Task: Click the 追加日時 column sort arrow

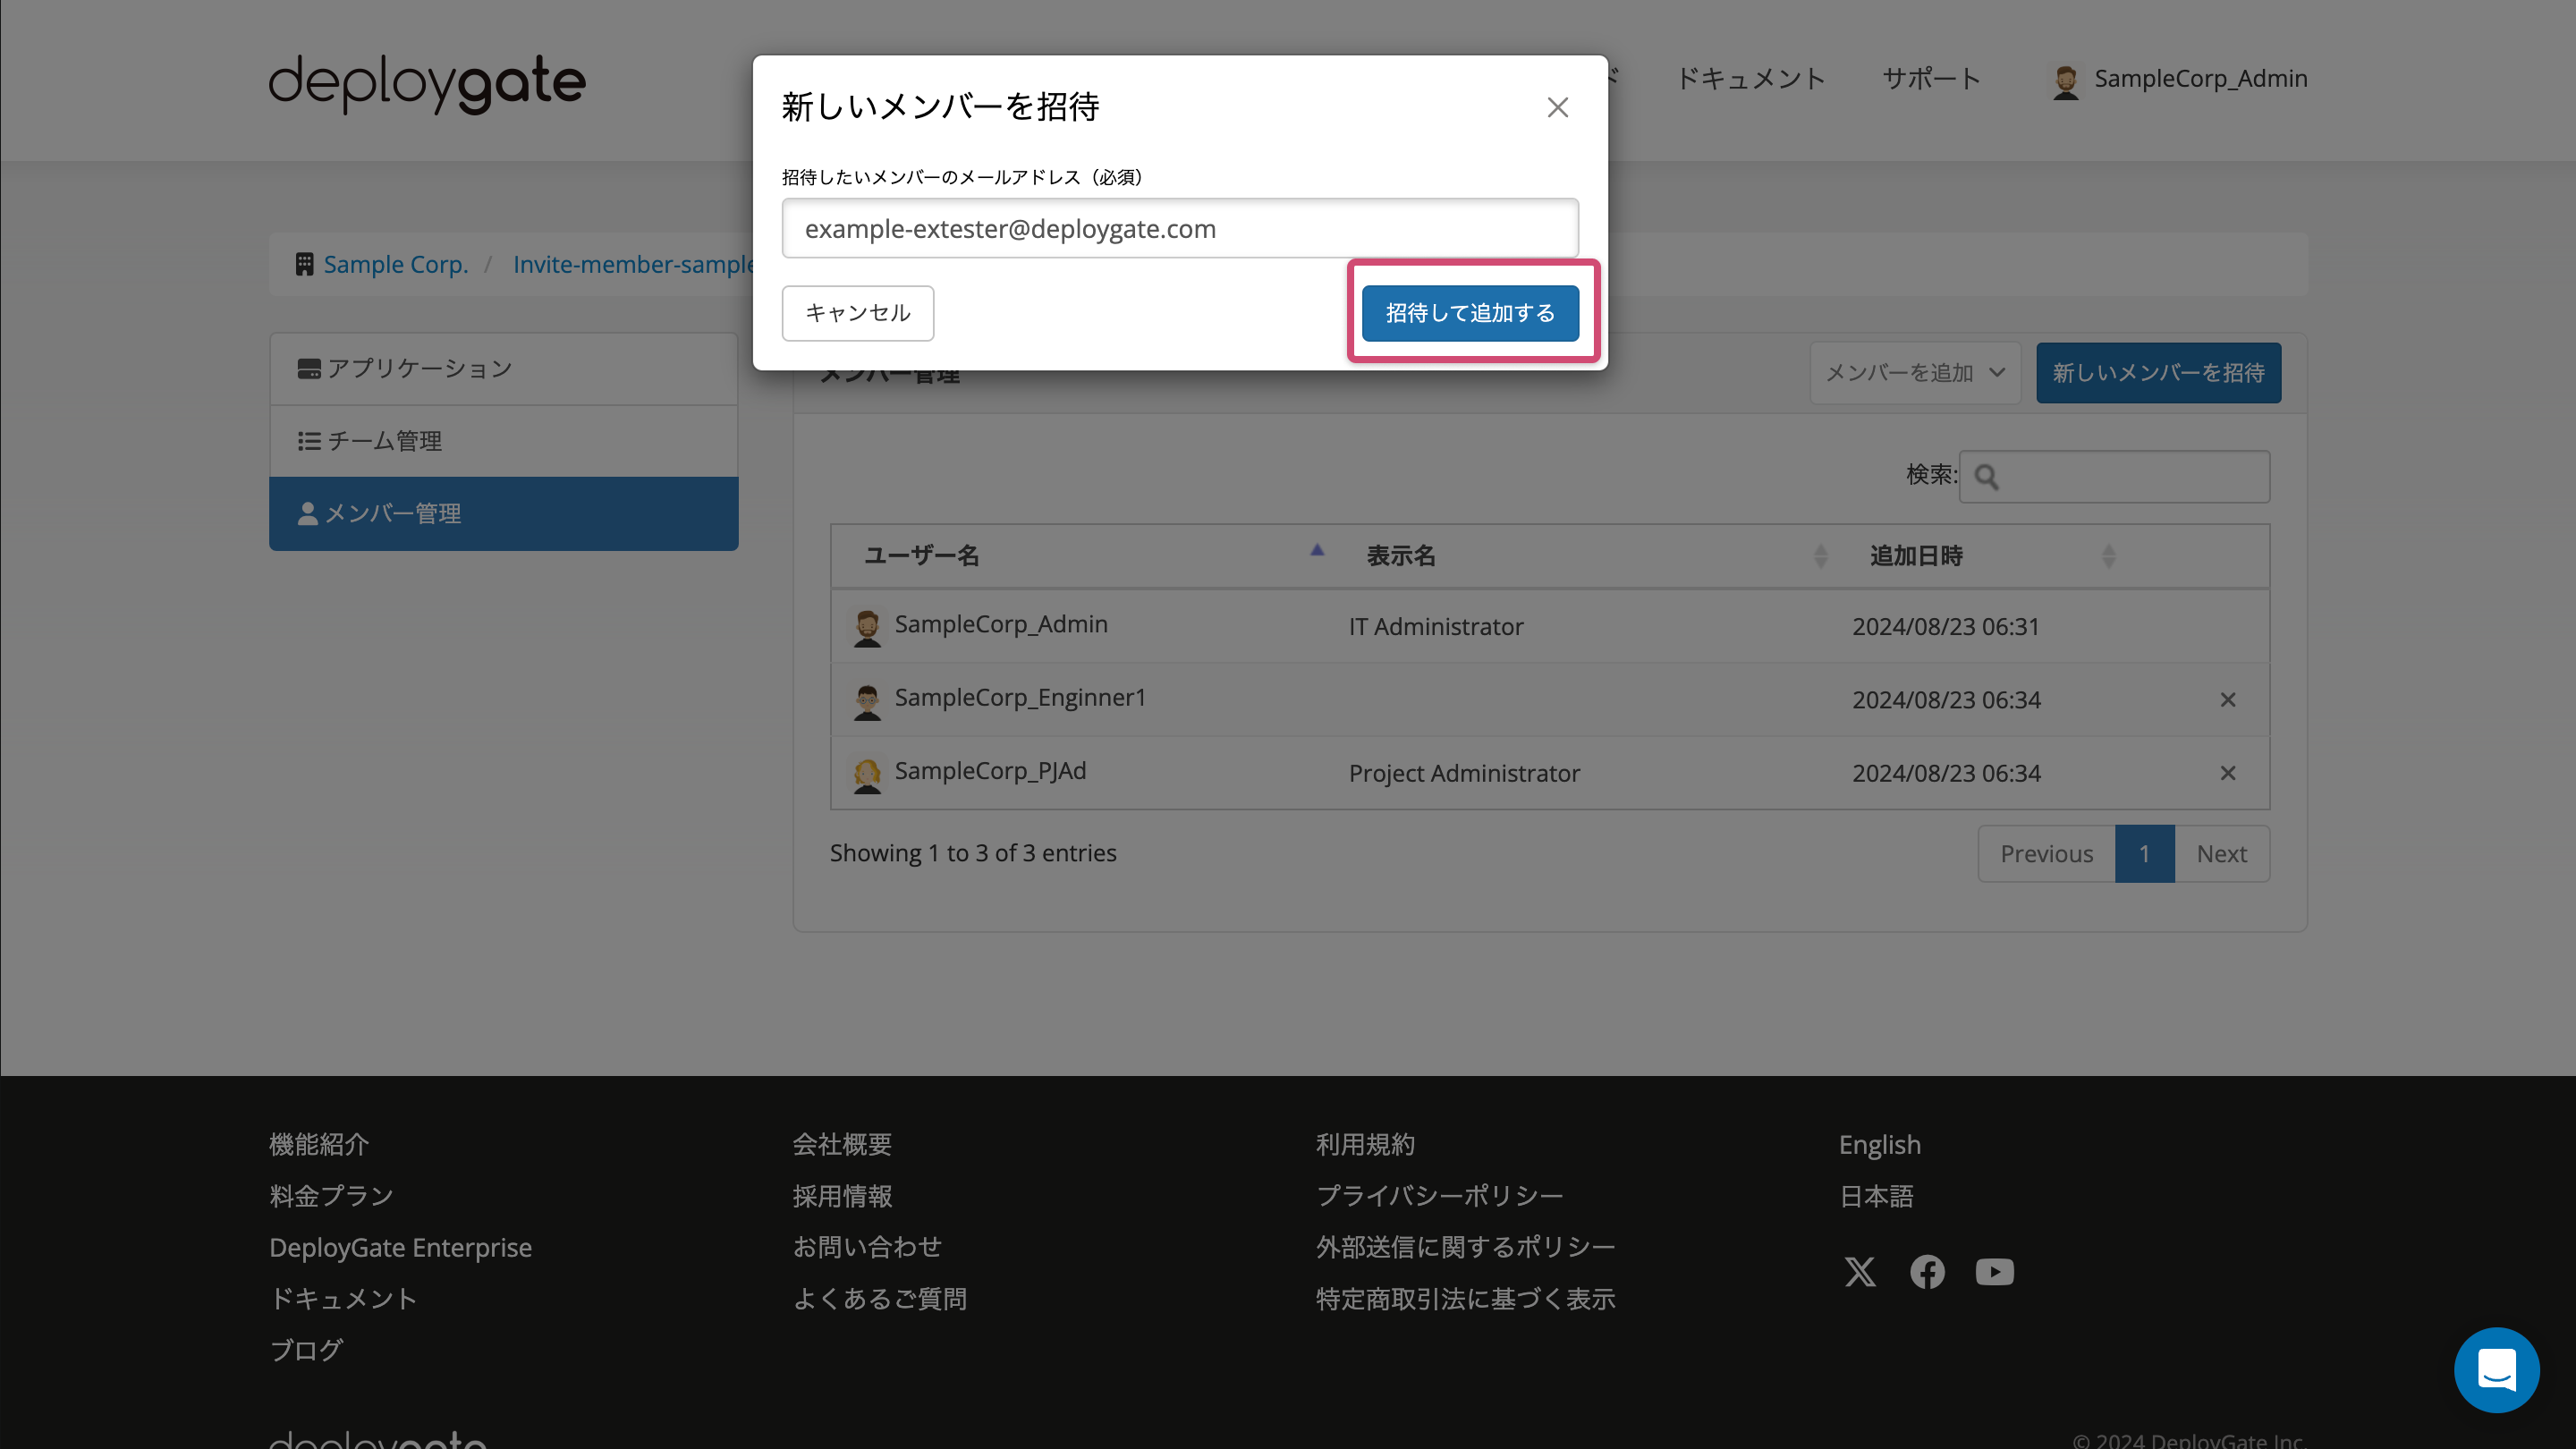Action: pos(2109,557)
